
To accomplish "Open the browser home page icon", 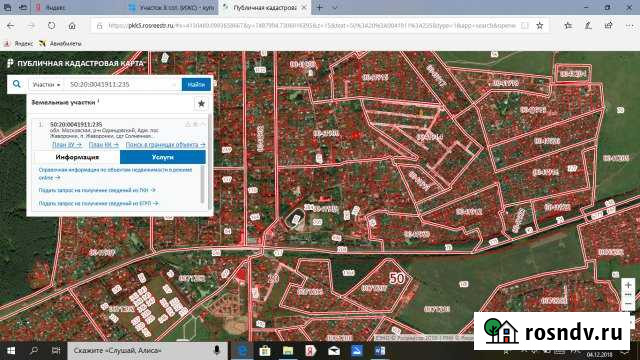I will (72, 26).
